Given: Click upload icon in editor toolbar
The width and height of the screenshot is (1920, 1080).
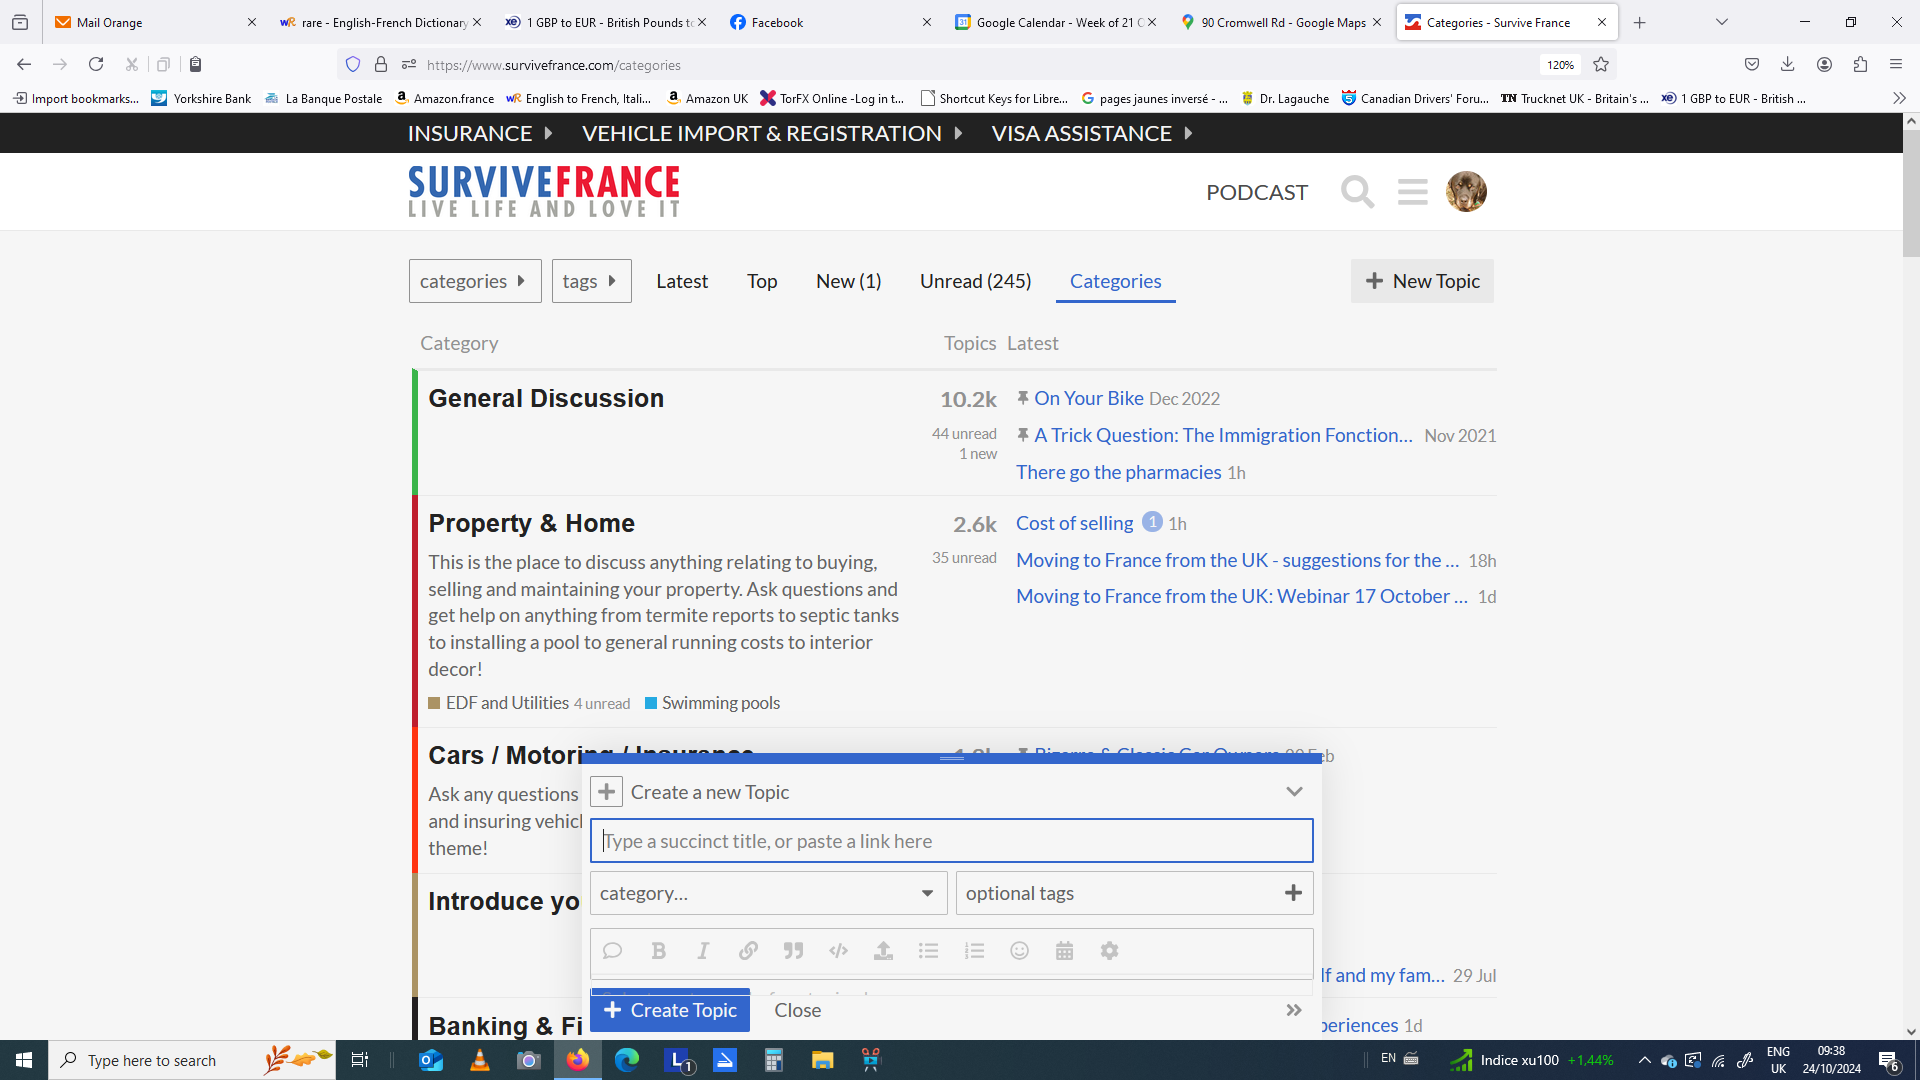Looking at the screenshot, I should click(883, 951).
